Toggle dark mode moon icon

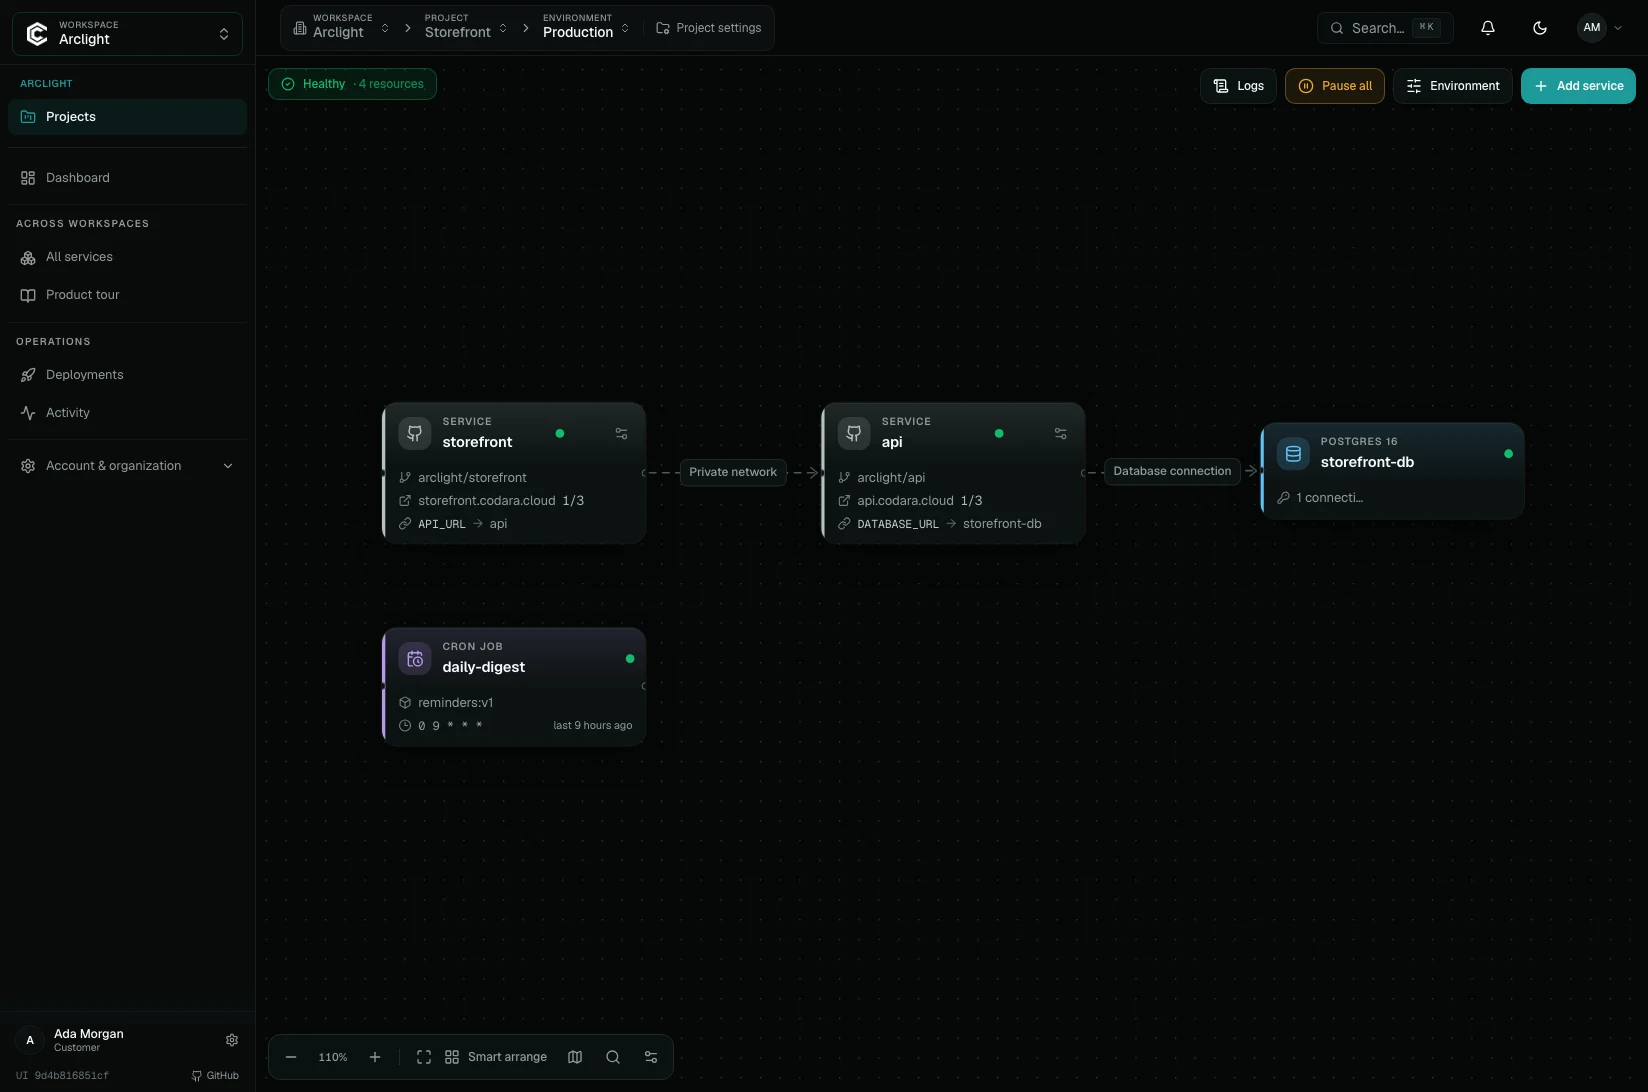pyautogui.click(x=1540, y=28)
